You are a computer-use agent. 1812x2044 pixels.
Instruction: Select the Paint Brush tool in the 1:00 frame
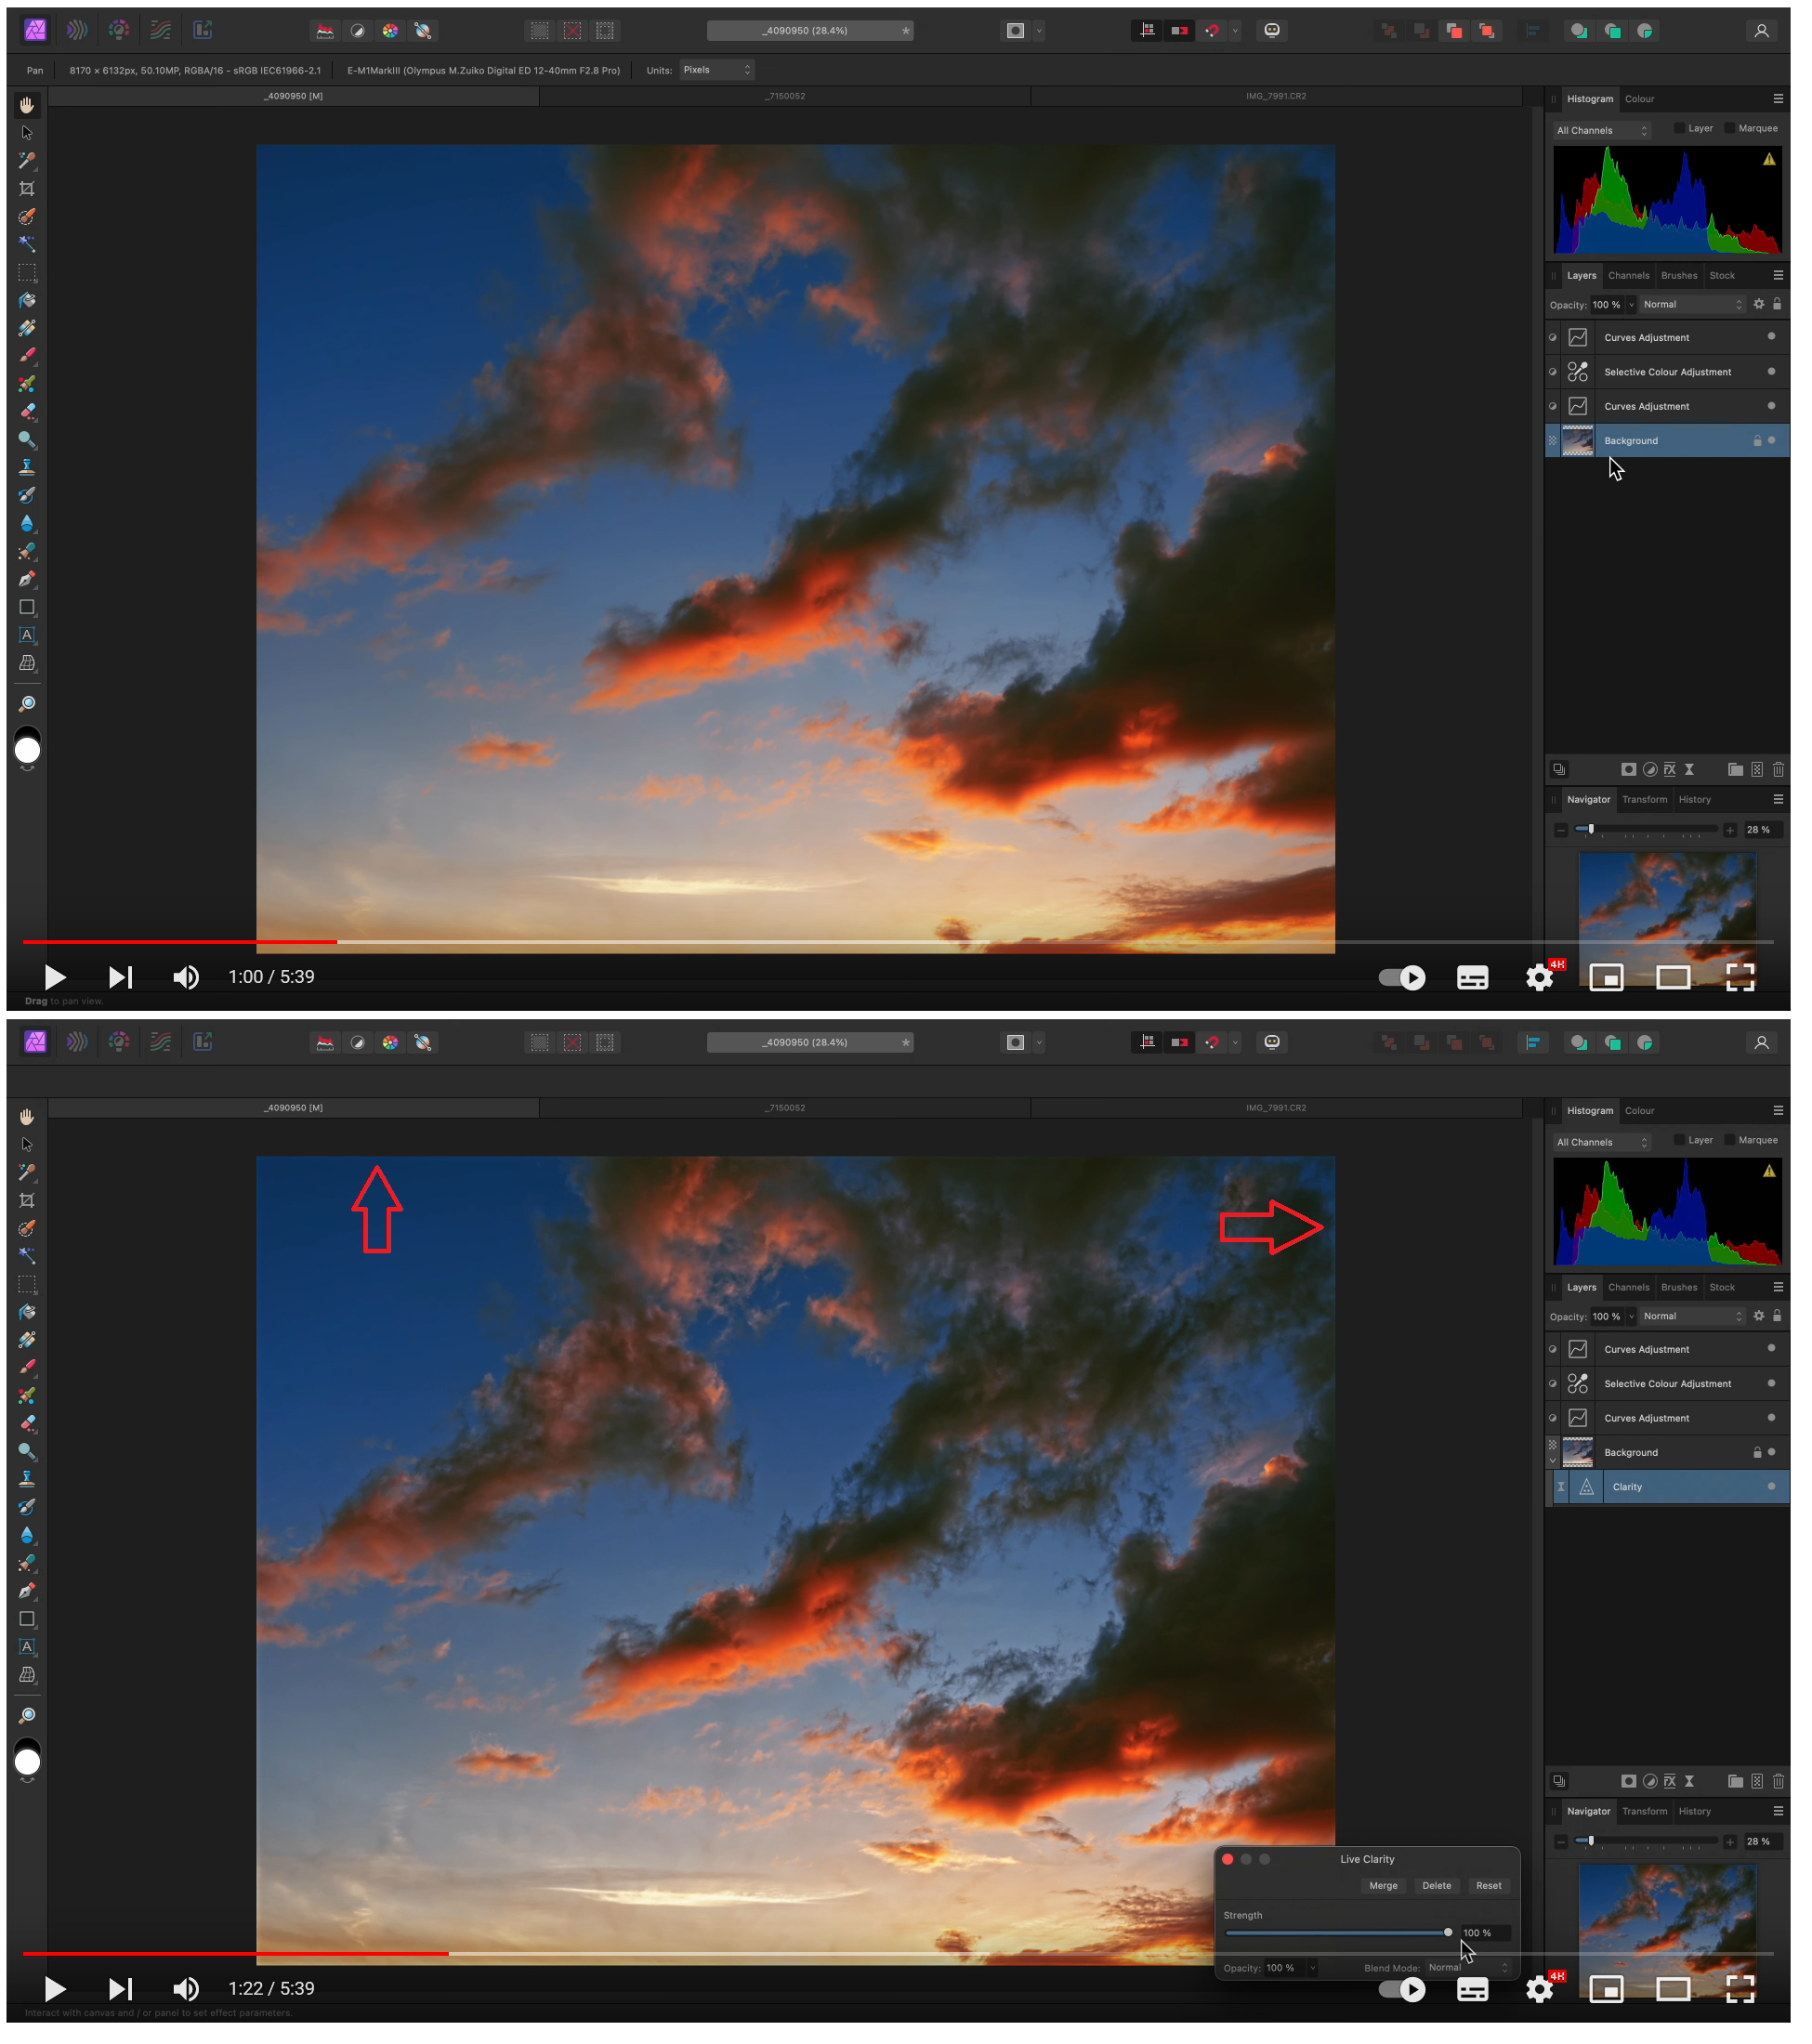point(28,358)
